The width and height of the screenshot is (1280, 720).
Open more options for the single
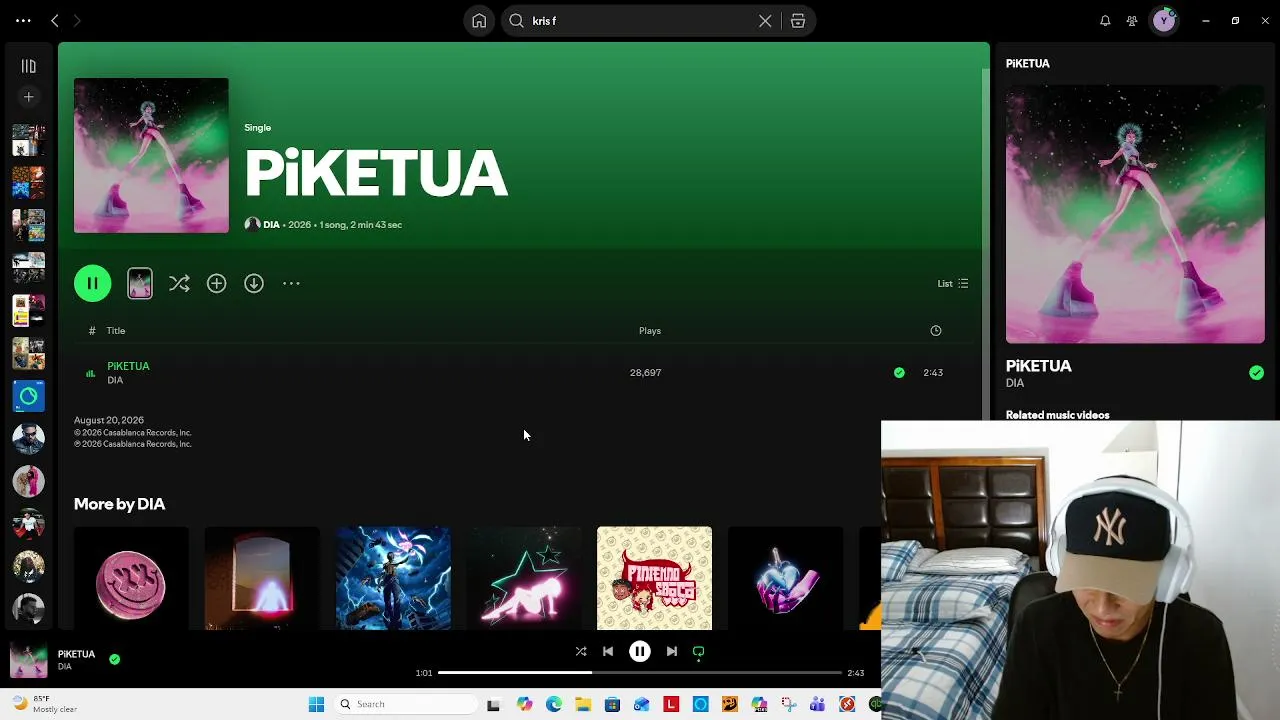click(291, 284)
